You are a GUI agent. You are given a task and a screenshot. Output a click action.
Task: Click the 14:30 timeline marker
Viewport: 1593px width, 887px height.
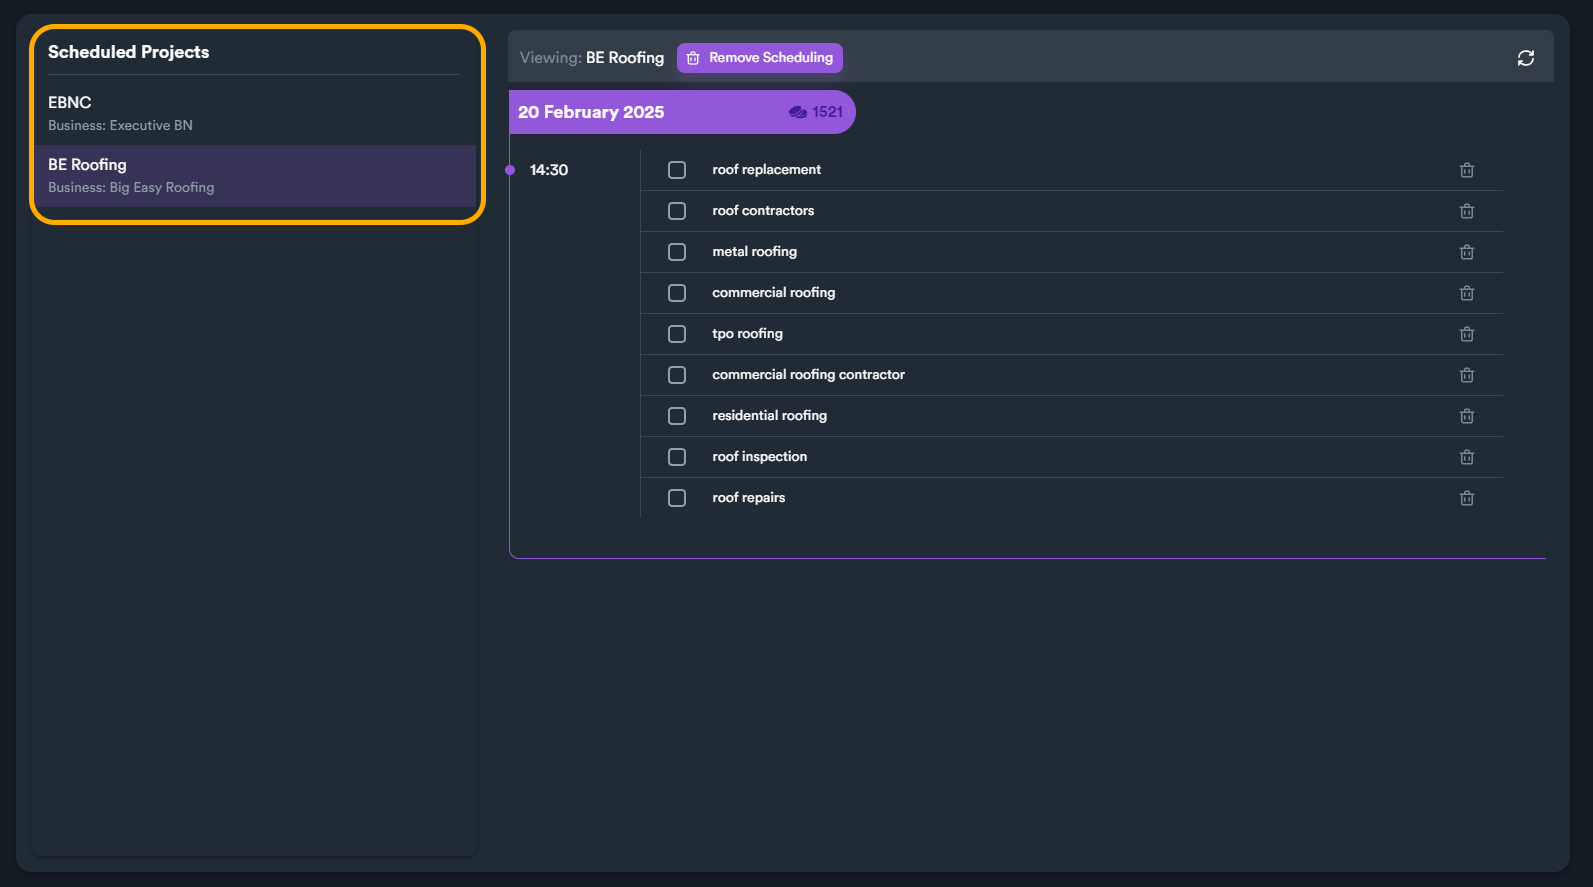tap(548, 170)
